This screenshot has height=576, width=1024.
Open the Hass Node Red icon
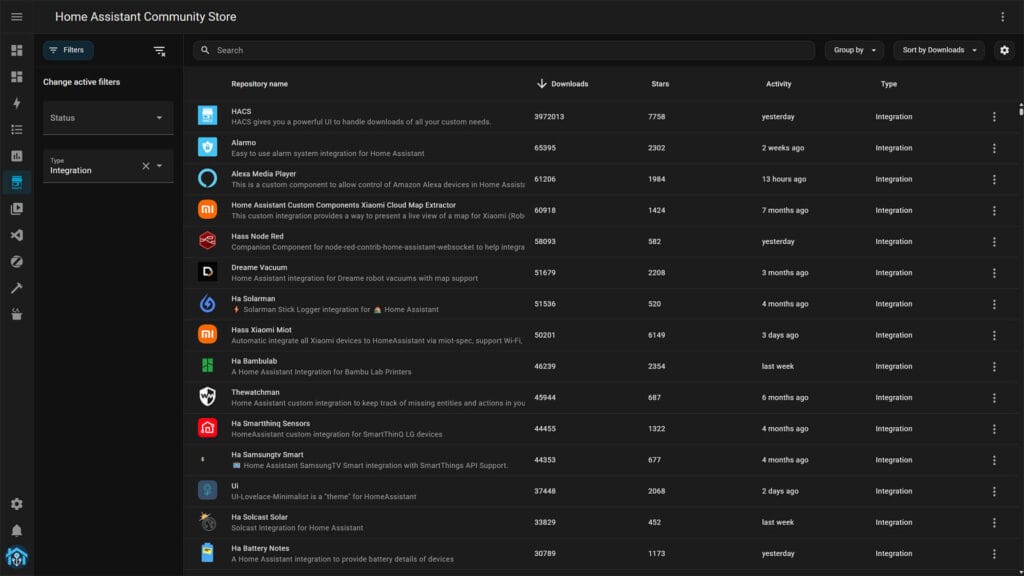click(x=207, y=241)
